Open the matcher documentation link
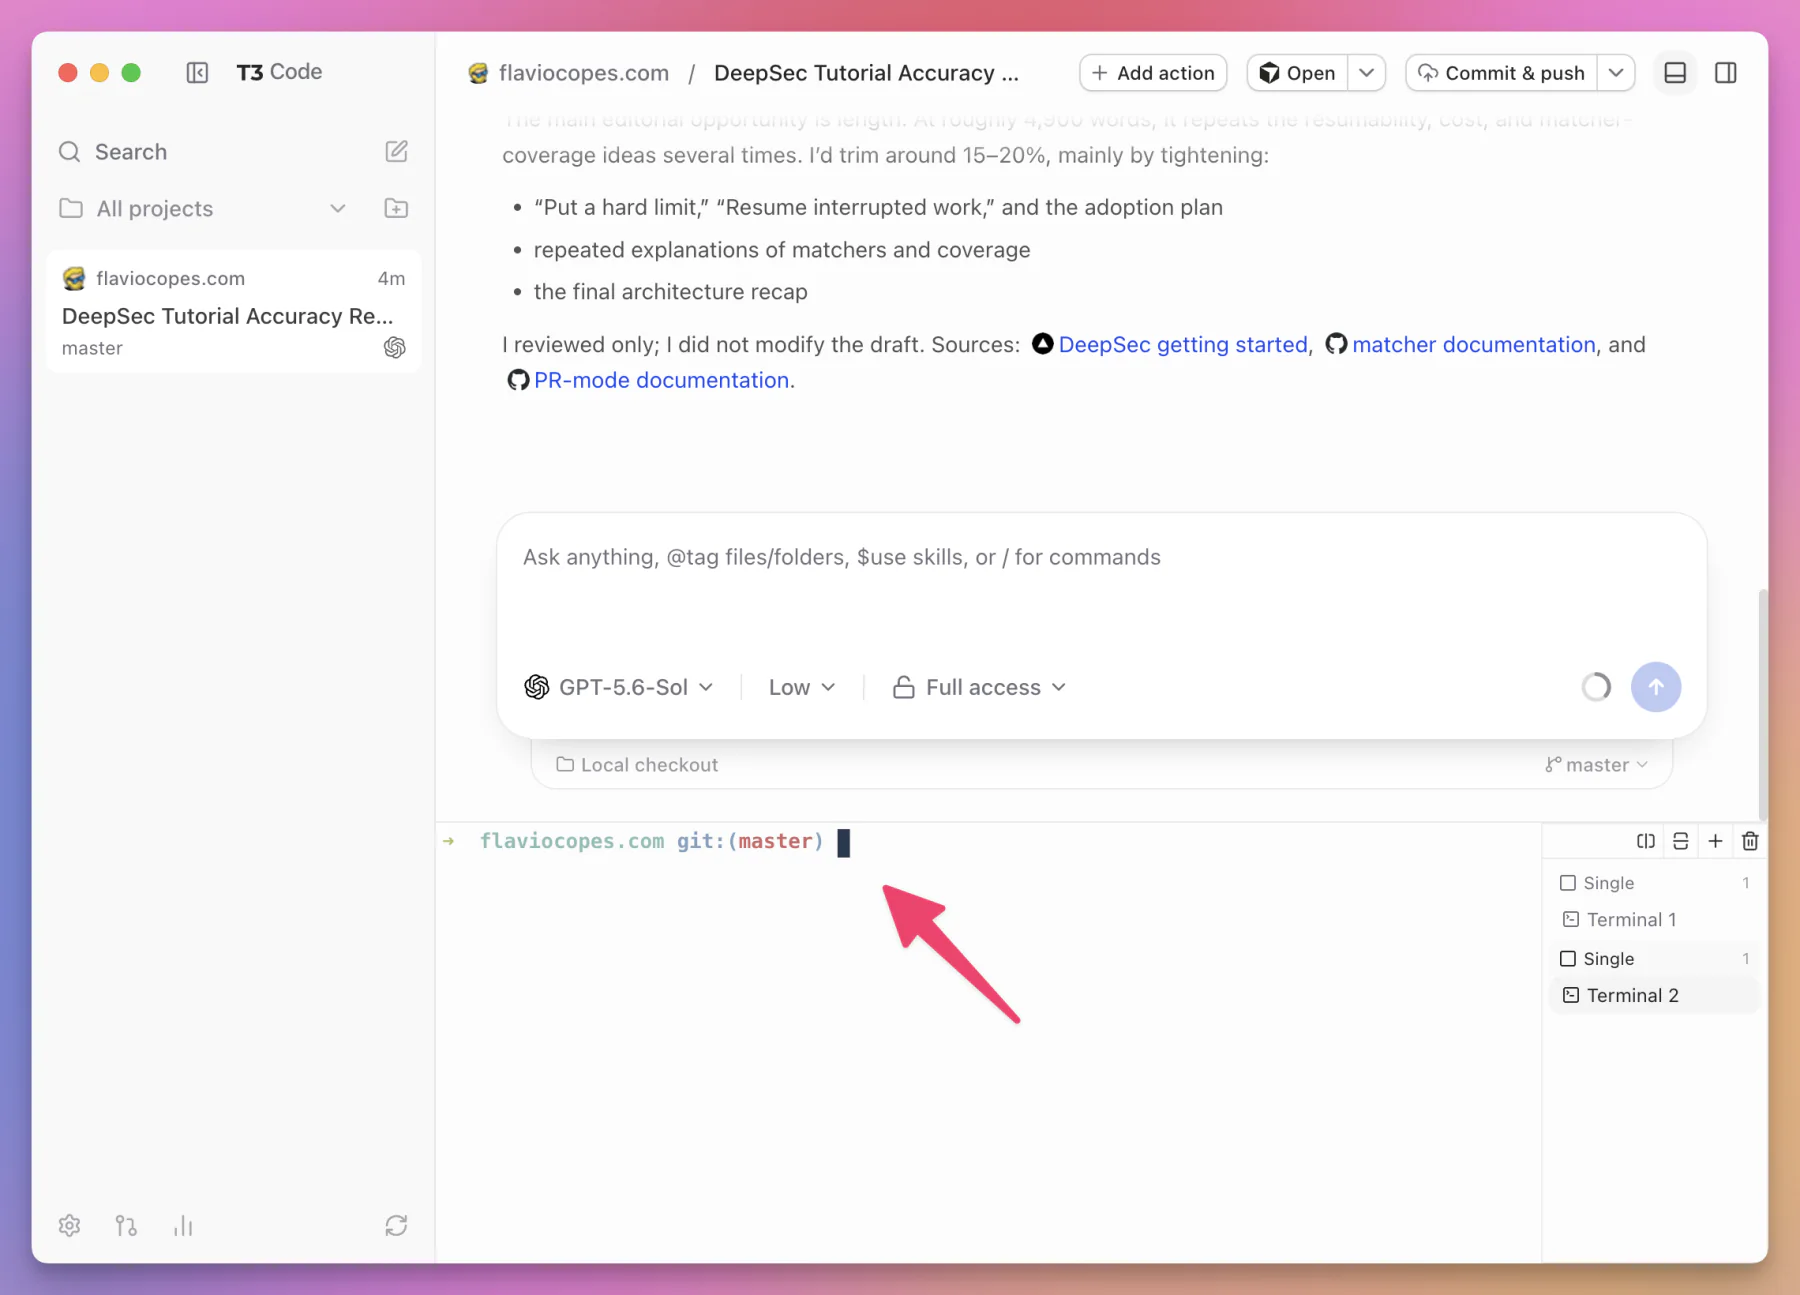Image resolution: width=1800 pixels, height=1295 pixels. (1474, 344)
